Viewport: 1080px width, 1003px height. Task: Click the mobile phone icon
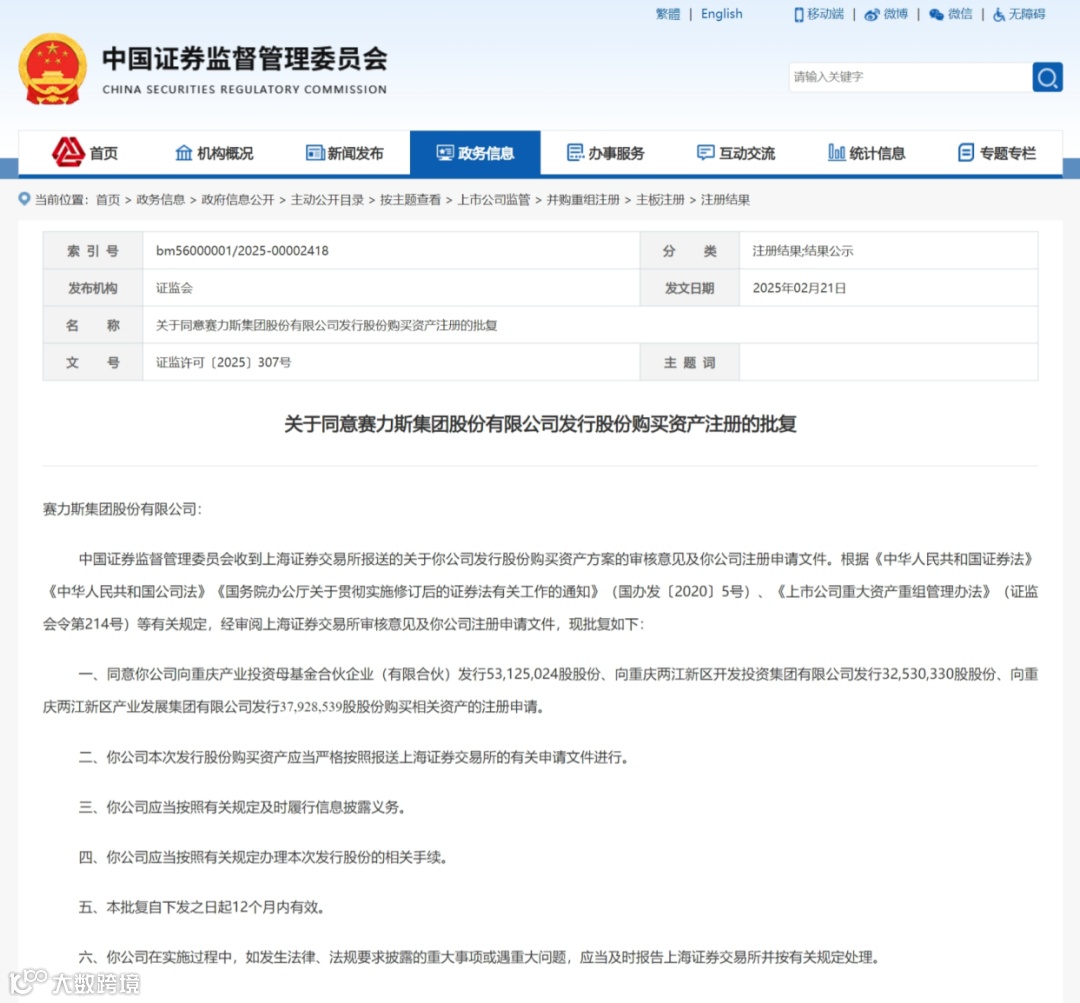798,14
